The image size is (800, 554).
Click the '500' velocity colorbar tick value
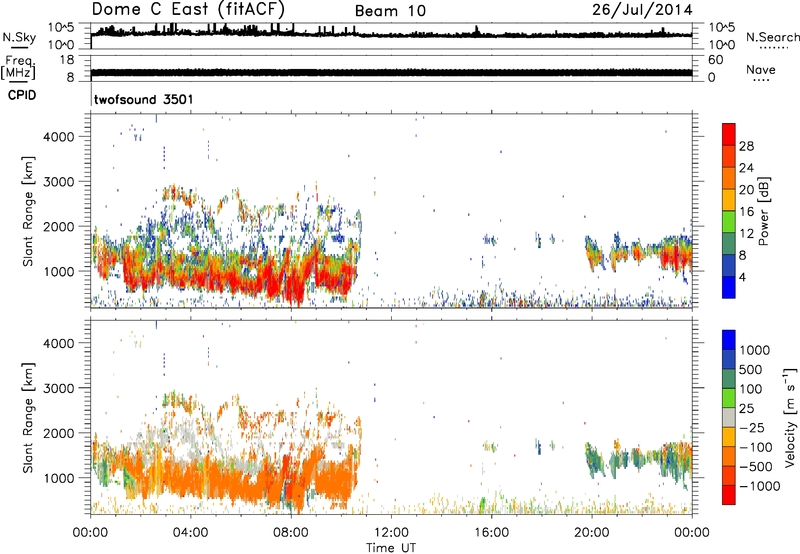click(x=751, y=369)
